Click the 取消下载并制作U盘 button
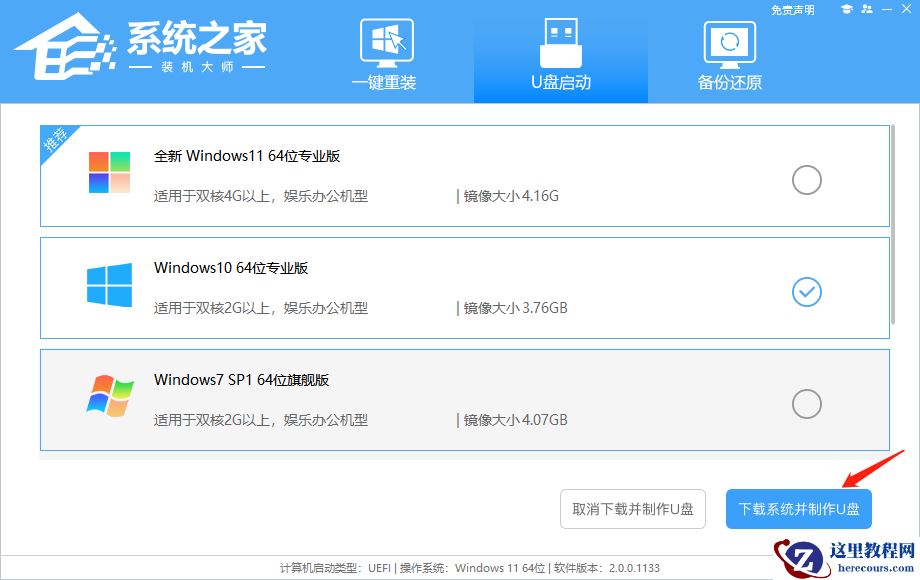This screenshot has height=580, width=920. pos(632,508)
